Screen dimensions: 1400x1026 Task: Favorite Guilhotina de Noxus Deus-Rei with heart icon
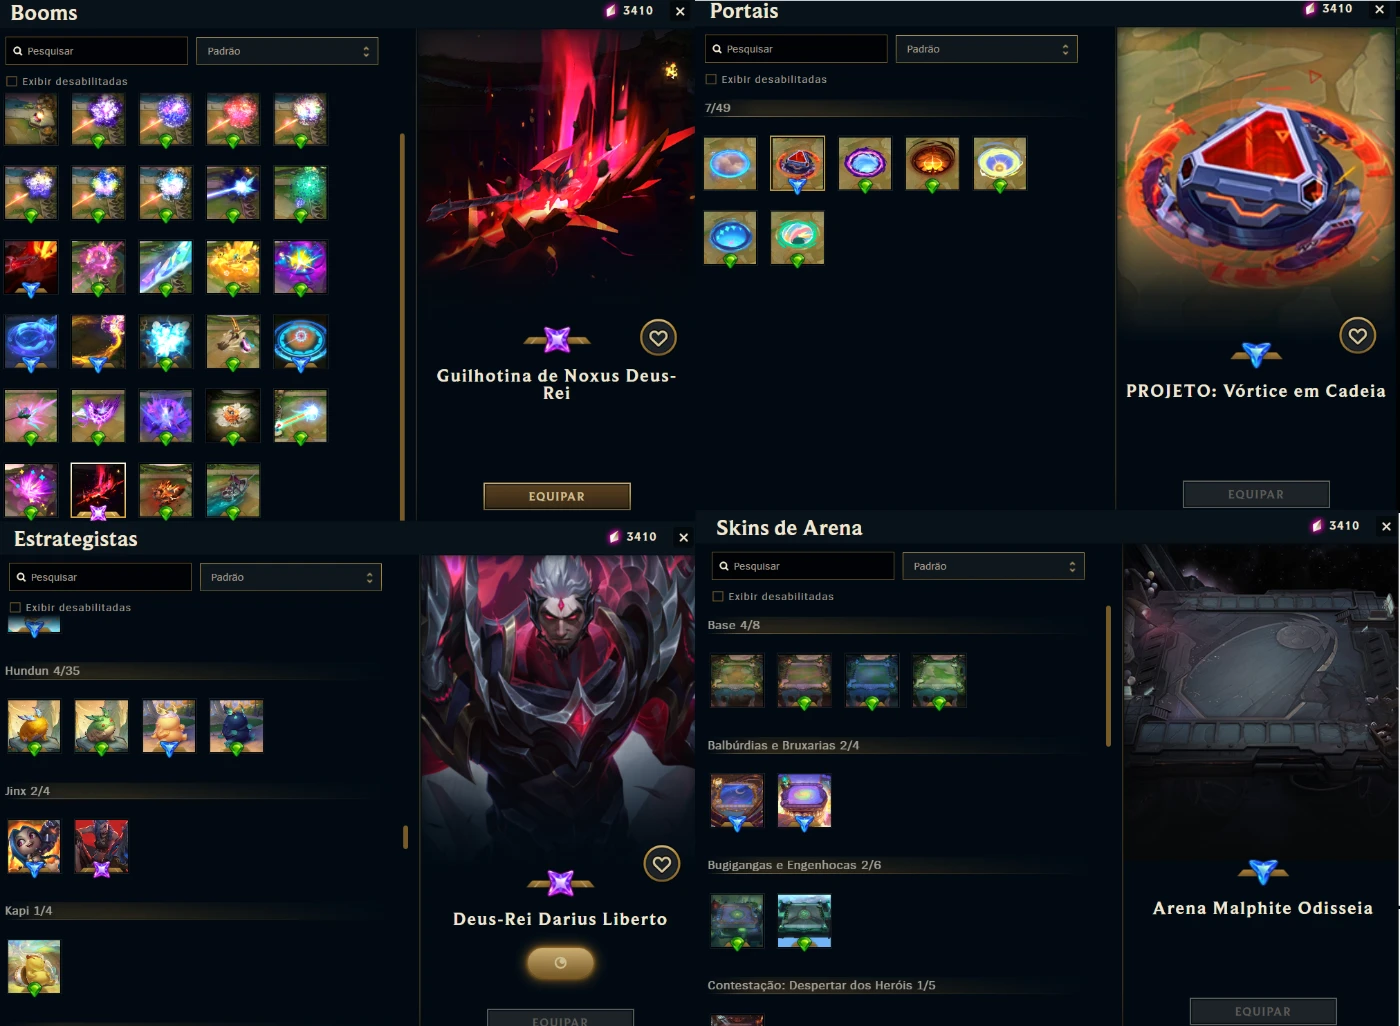[x=658, y=338]
